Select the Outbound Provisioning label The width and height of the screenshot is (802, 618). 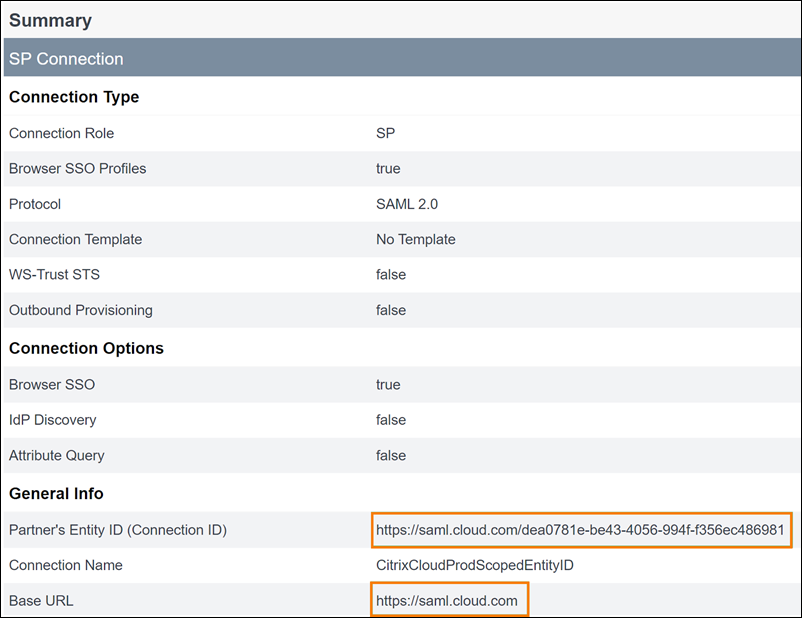(80, 310)
